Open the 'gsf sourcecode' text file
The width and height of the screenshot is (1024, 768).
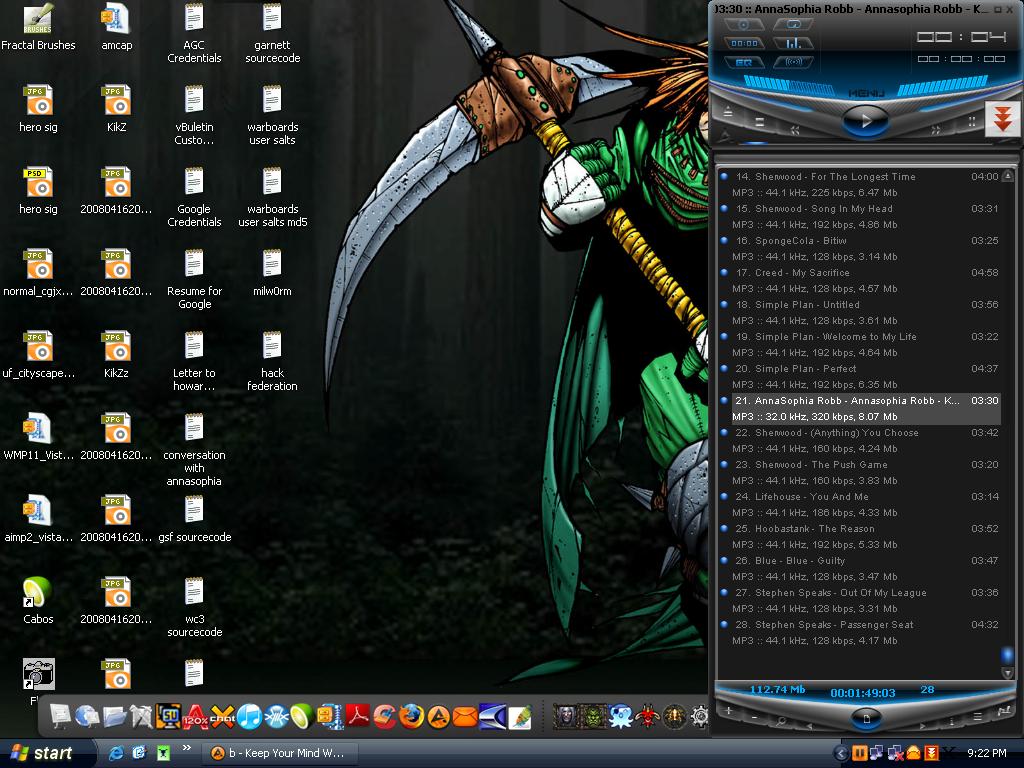(x=194, y=519)
